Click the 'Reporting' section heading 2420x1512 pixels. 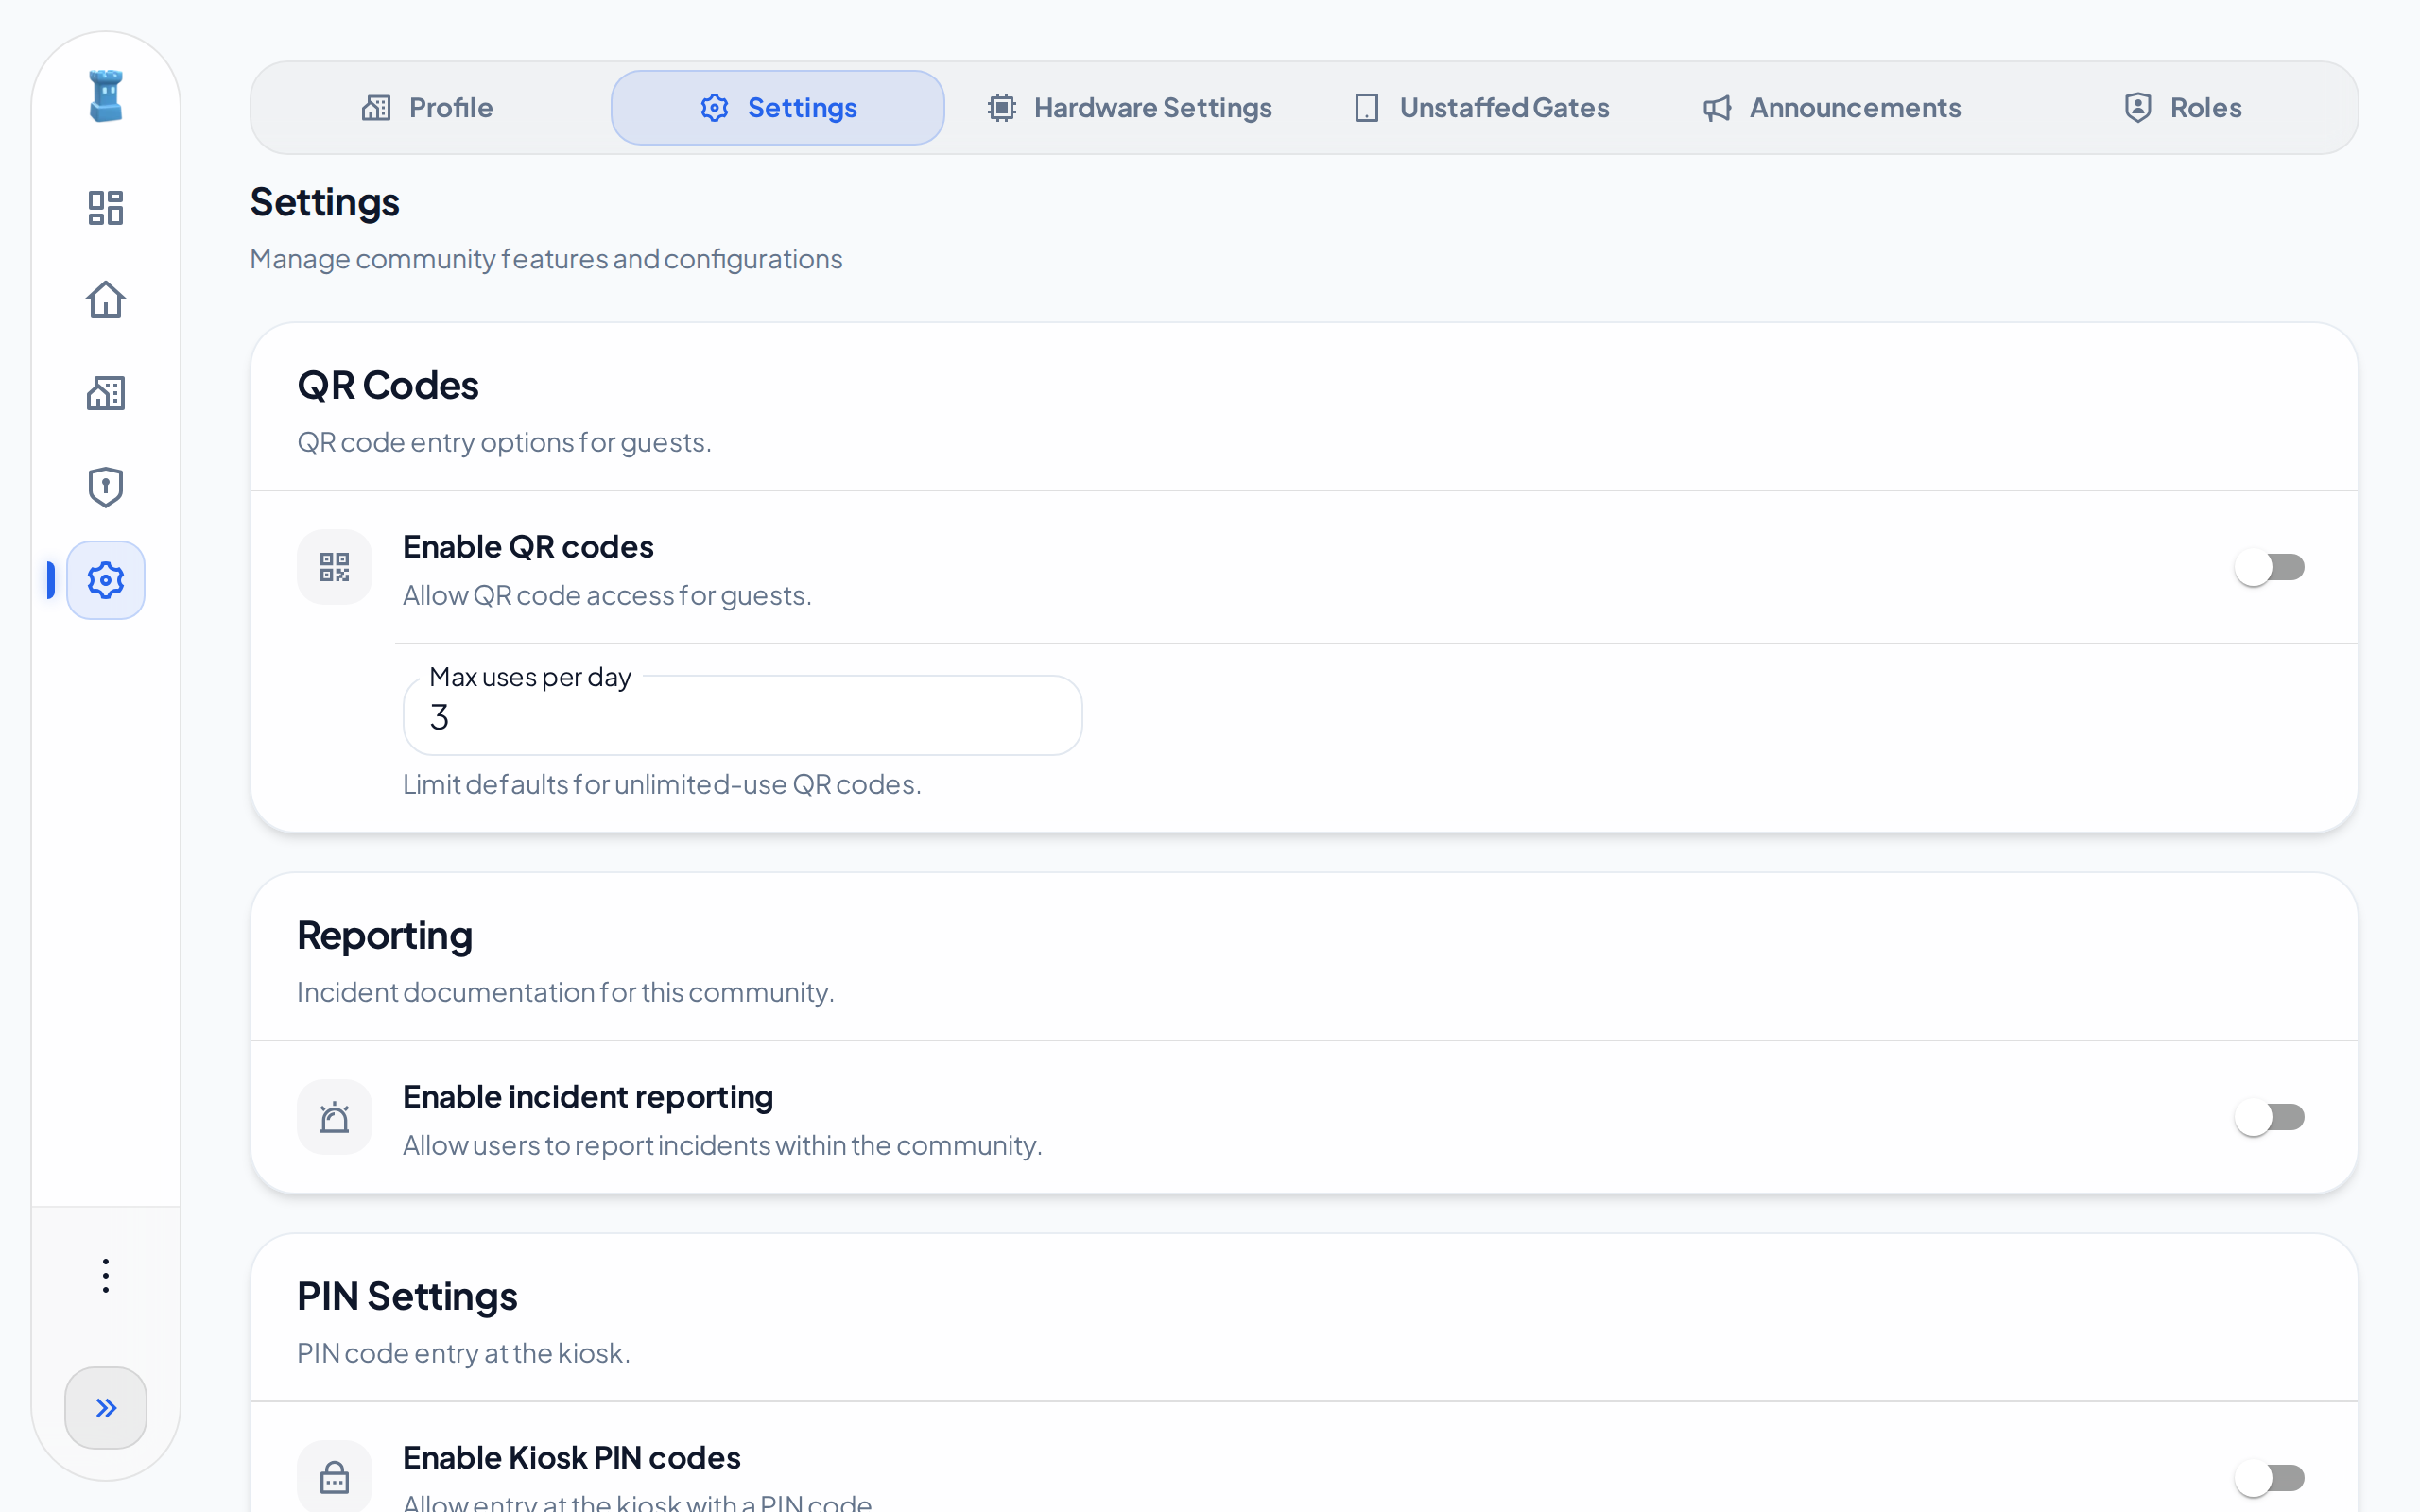pos(385,936)
